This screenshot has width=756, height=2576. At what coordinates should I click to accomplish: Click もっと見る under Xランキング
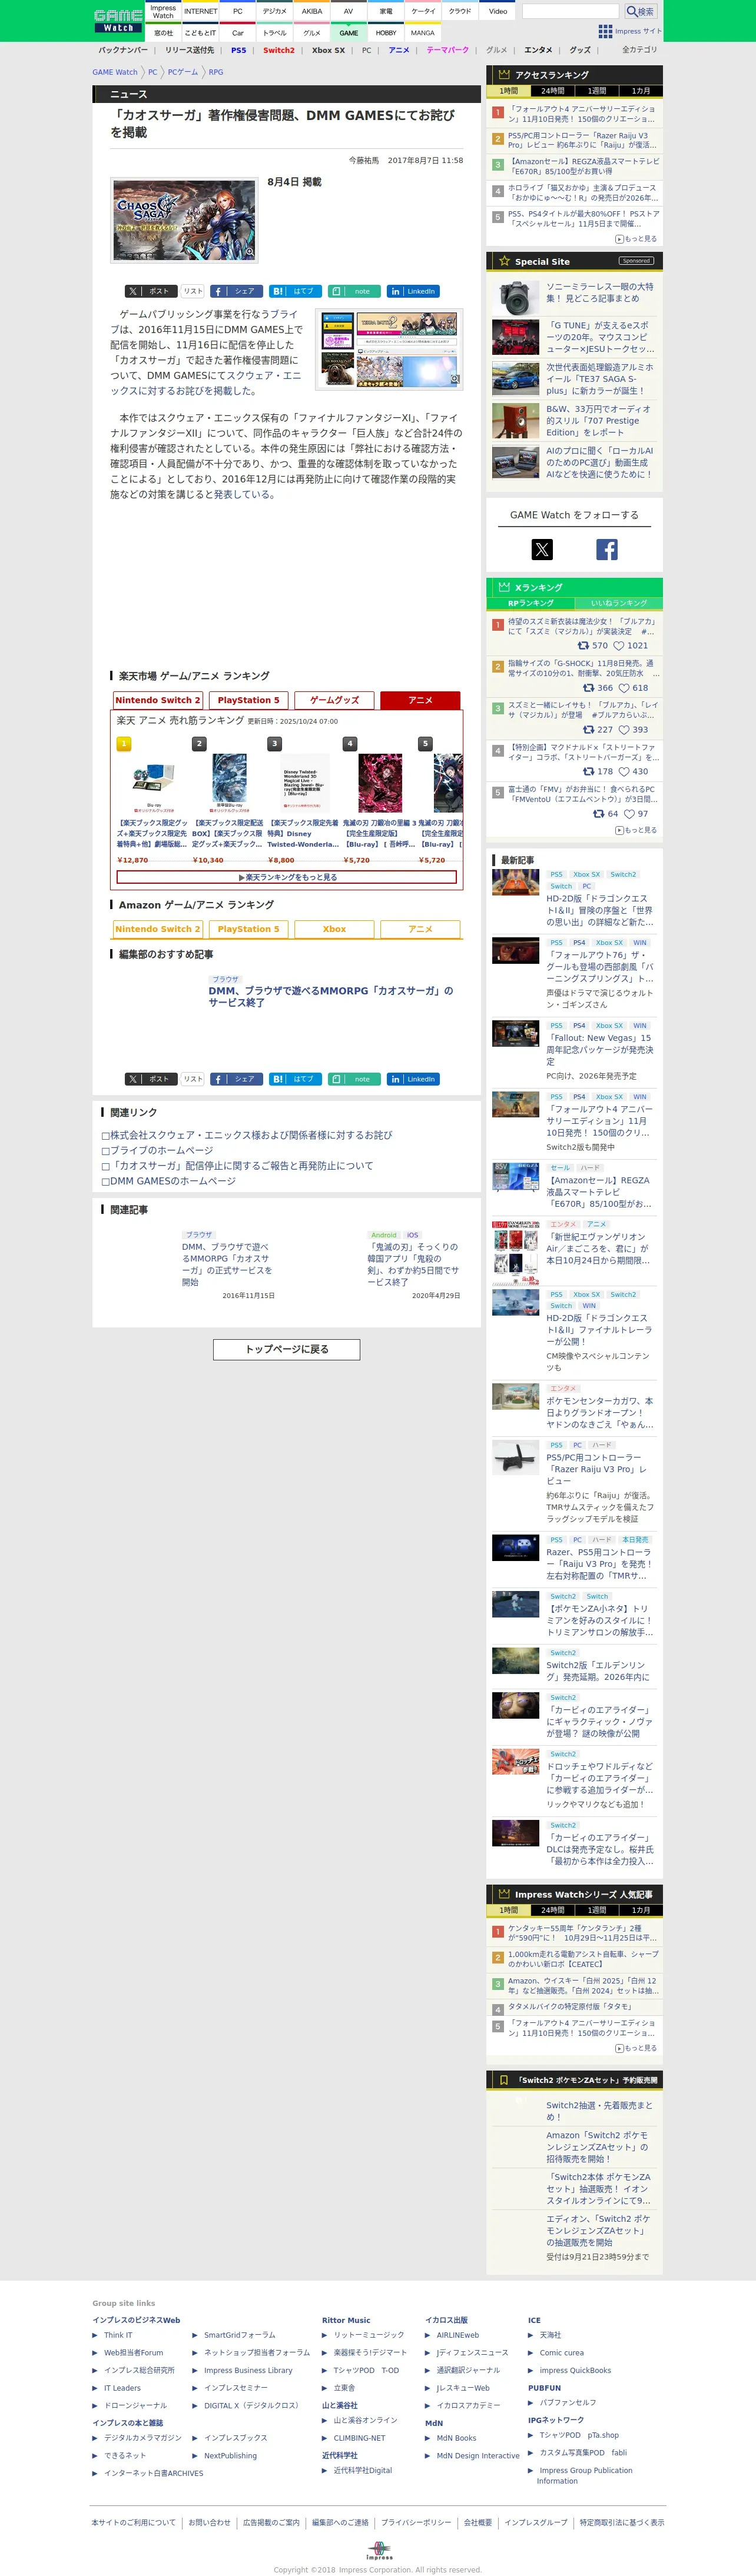coord(636,830)
